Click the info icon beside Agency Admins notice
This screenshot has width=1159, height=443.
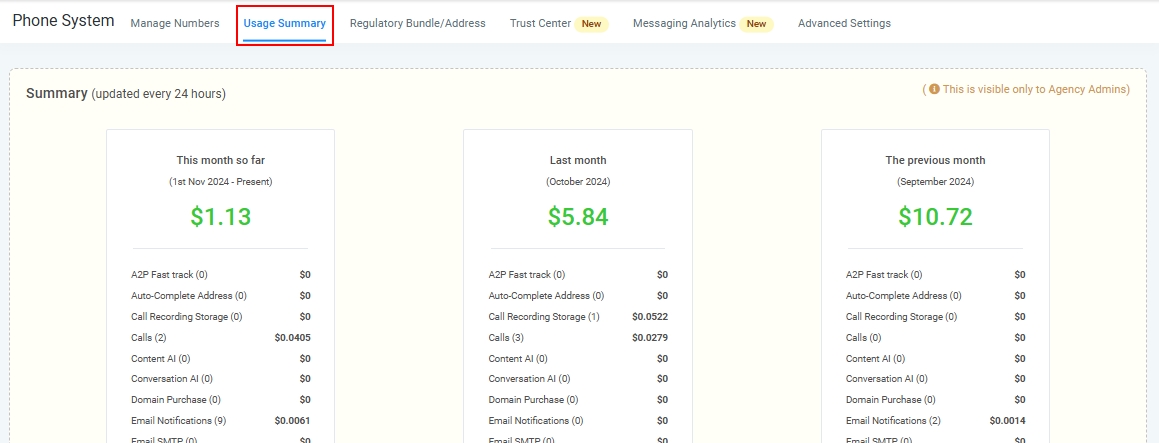934,89
